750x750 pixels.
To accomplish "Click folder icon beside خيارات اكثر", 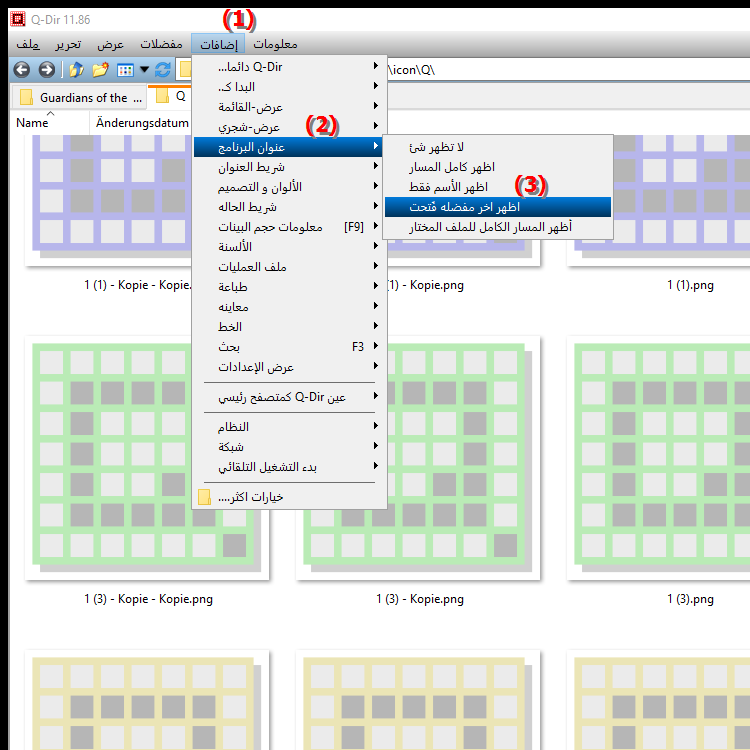I will (x=204, y=497).
